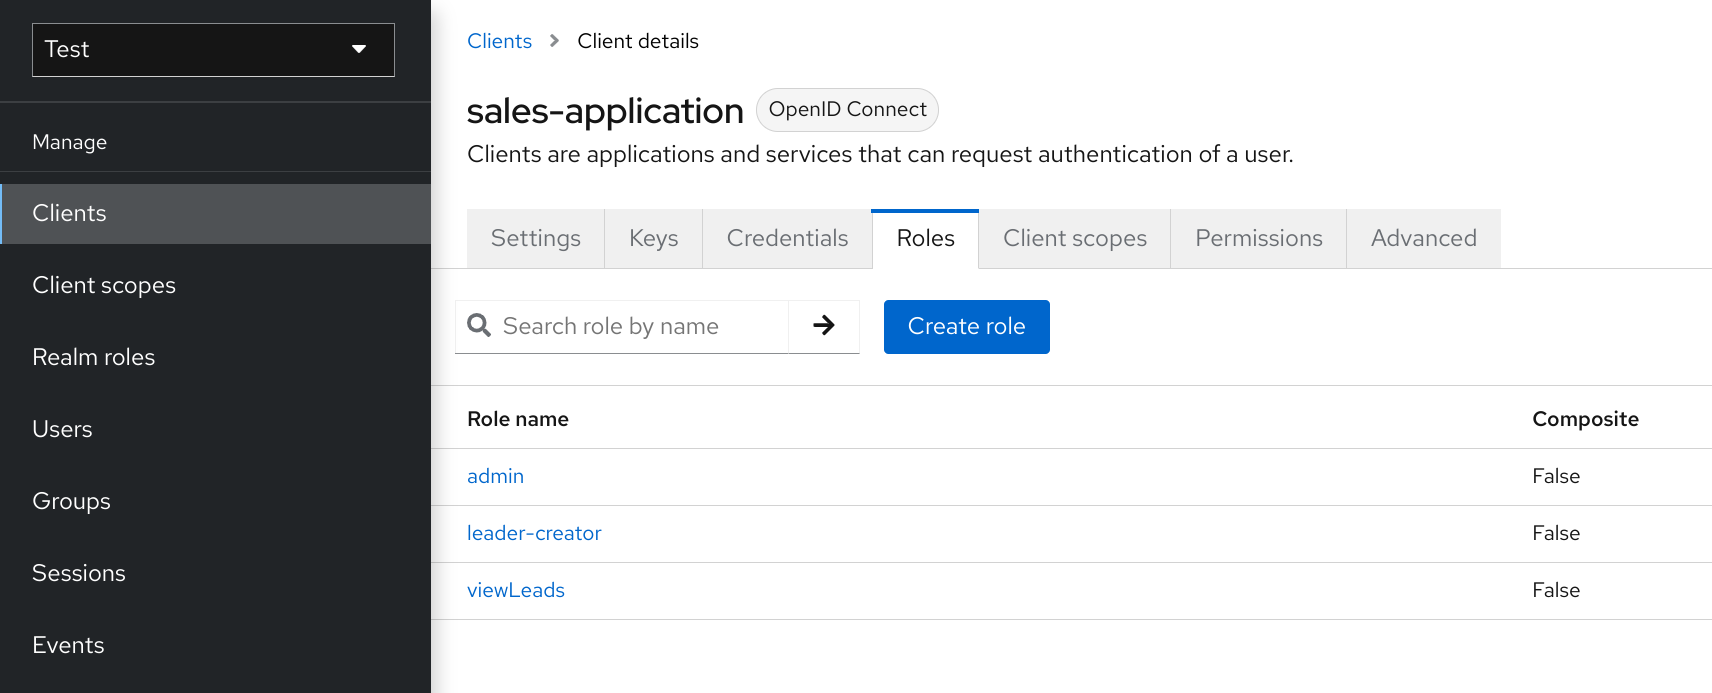The image size is (1712, 693).
Task: Select Events in the sidebar
Action: click(x=68, y=646)
